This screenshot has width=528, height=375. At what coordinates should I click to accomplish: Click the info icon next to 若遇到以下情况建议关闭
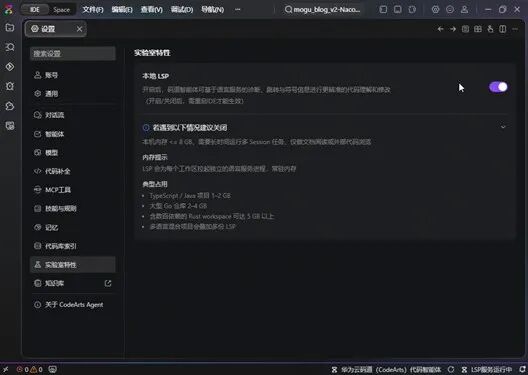click(x=146, y=128)
